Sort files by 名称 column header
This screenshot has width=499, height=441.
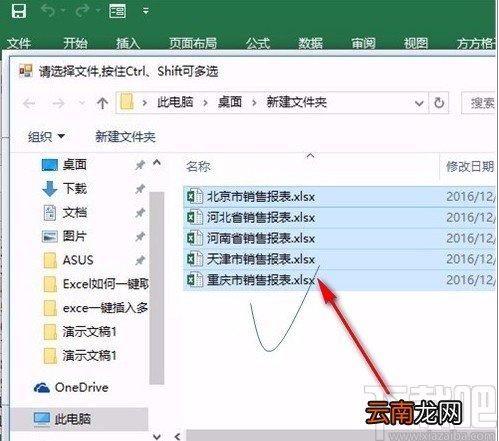click(x=198, y=166)
